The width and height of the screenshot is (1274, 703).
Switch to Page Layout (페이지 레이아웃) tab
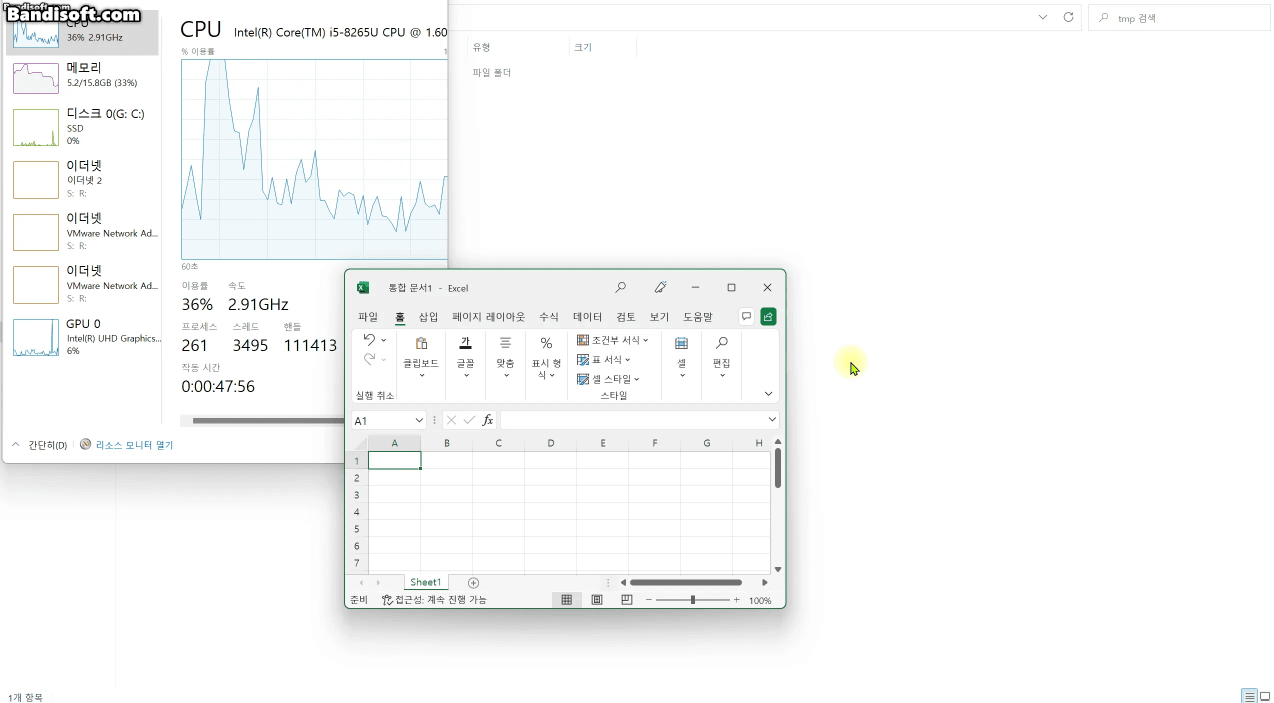pos(488,317)
